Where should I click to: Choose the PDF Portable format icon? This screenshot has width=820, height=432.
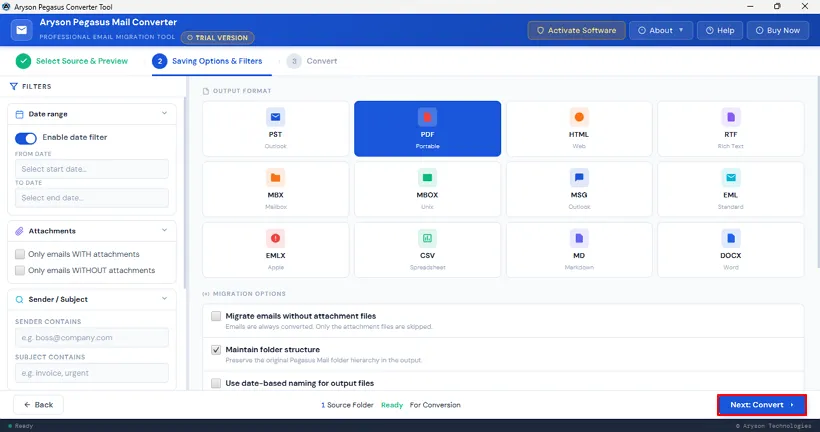(427, 117)
